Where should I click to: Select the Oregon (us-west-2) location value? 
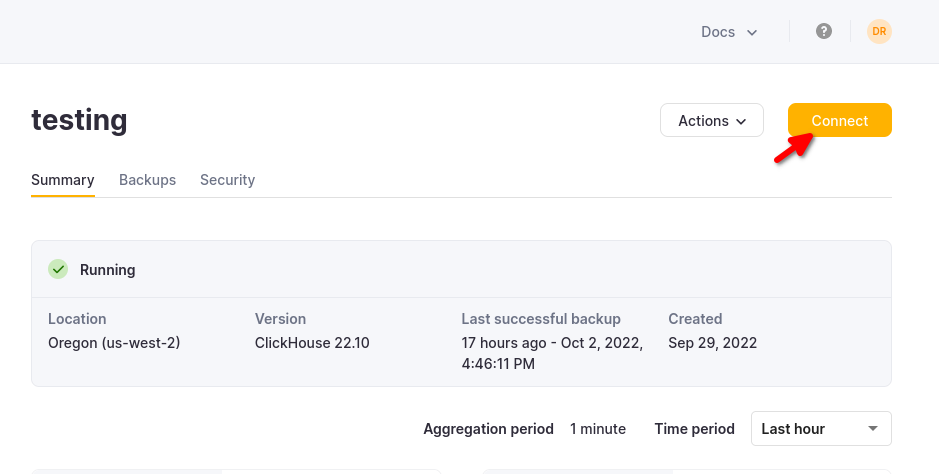click(x=114, y=343)
